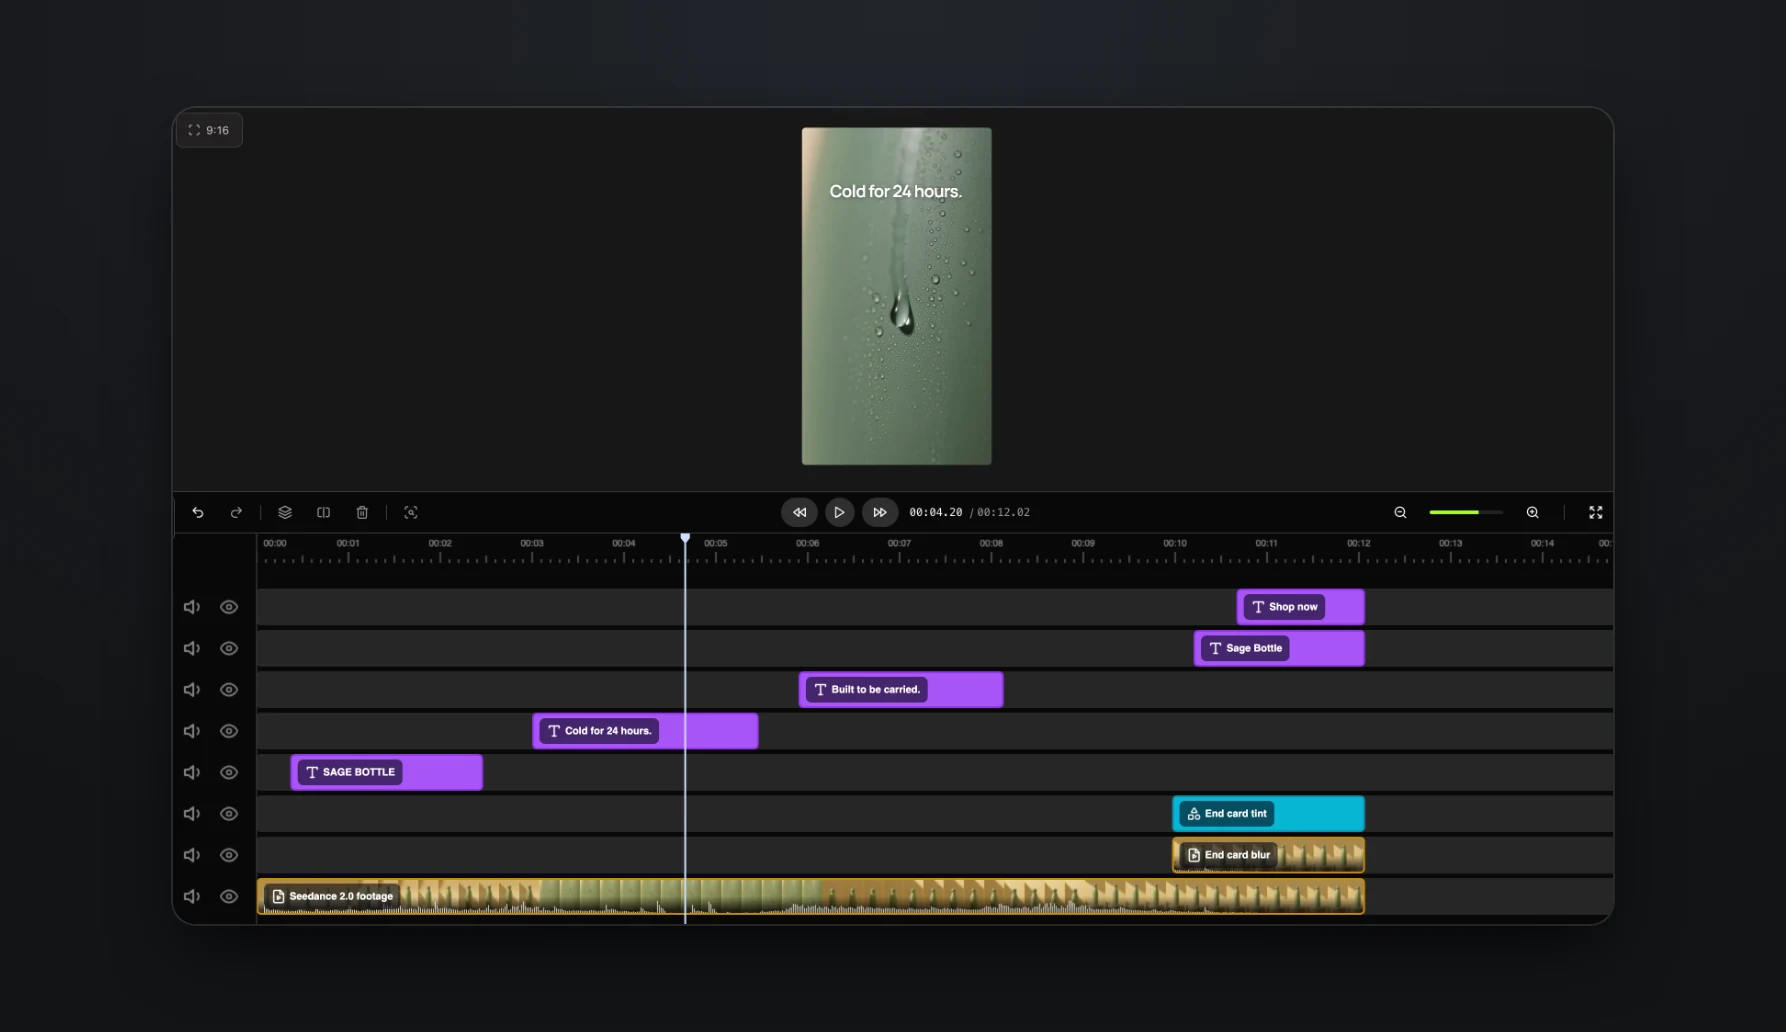
Task: Hide the SAGE BOTTLE title track
Action: coord(229,772)
